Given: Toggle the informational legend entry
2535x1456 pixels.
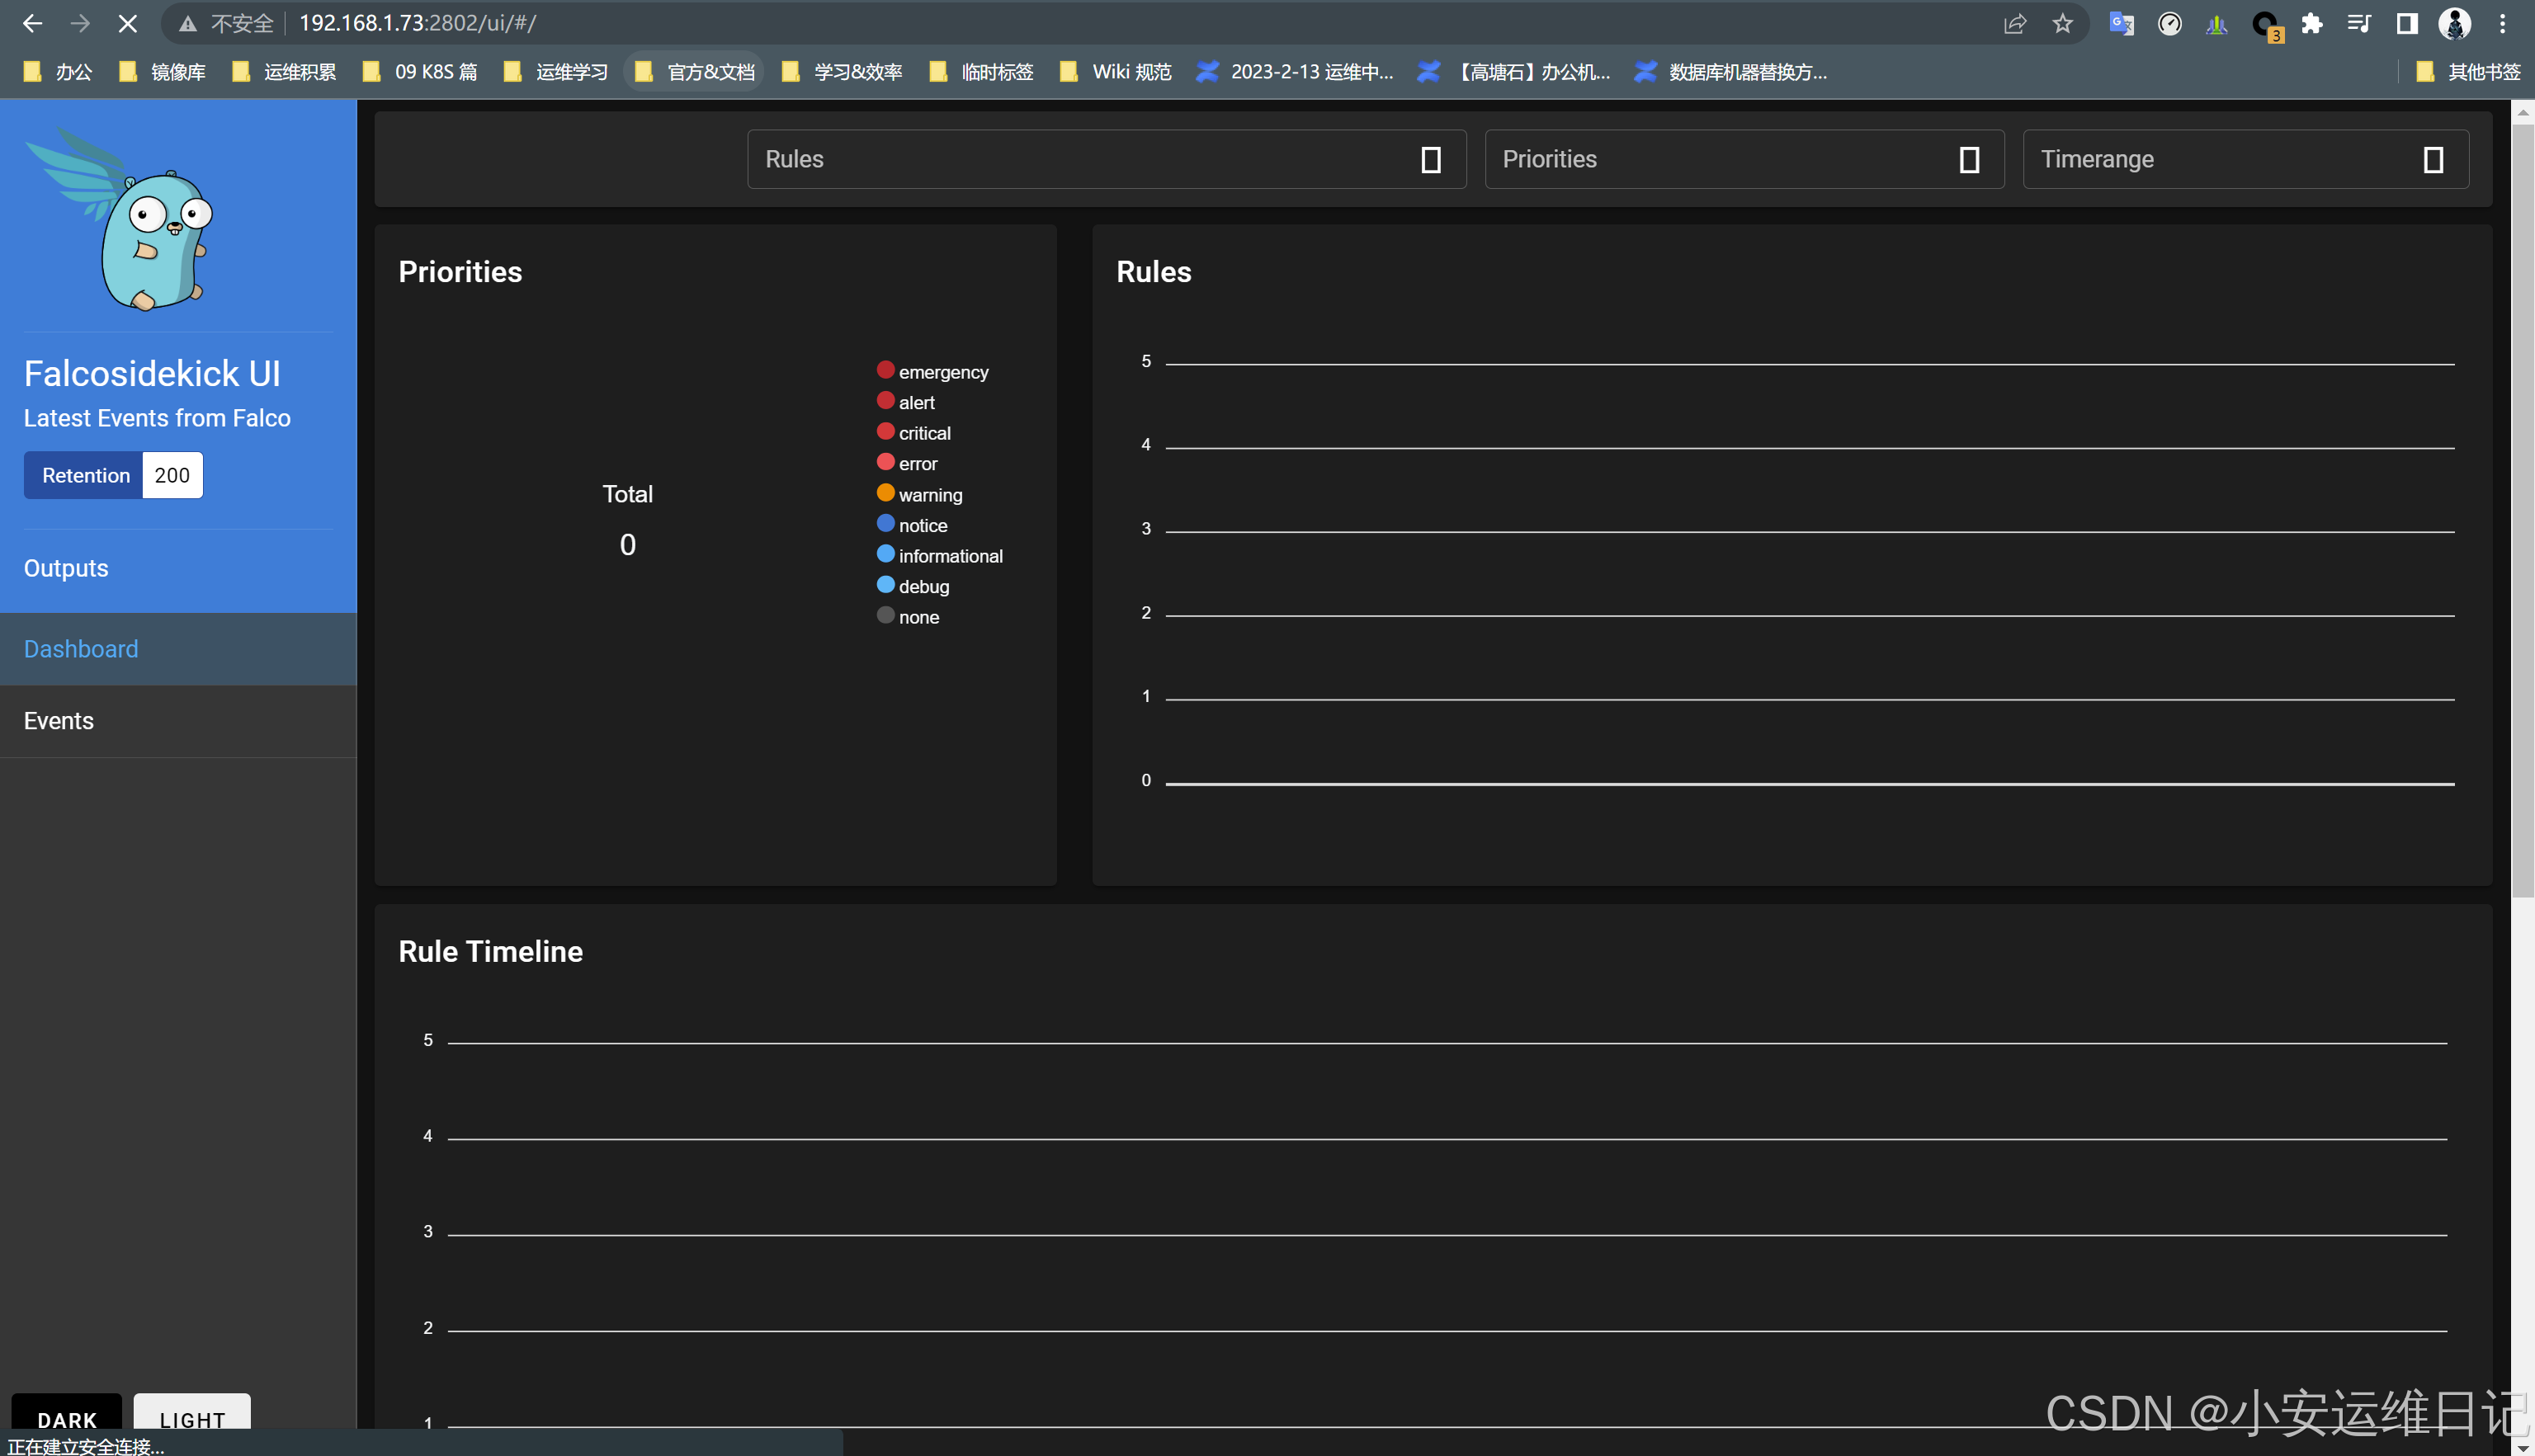Looking at the screenshot, I should (x=940, y=555).
